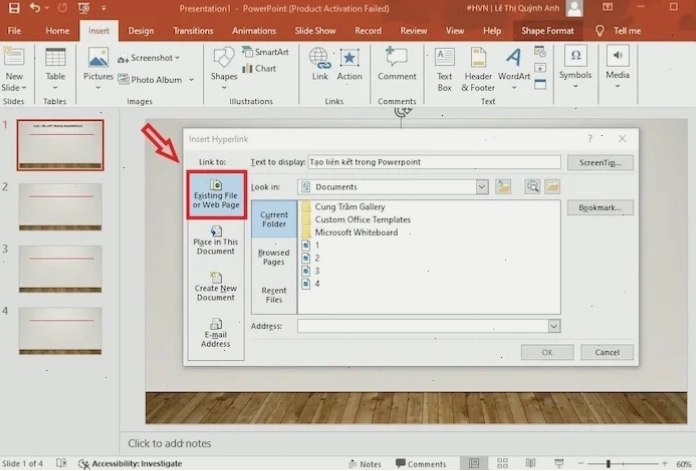696x471 pixels.
Task: Click OK in Insert Hyperlink dialog
Action: click(x=547, y=352)
